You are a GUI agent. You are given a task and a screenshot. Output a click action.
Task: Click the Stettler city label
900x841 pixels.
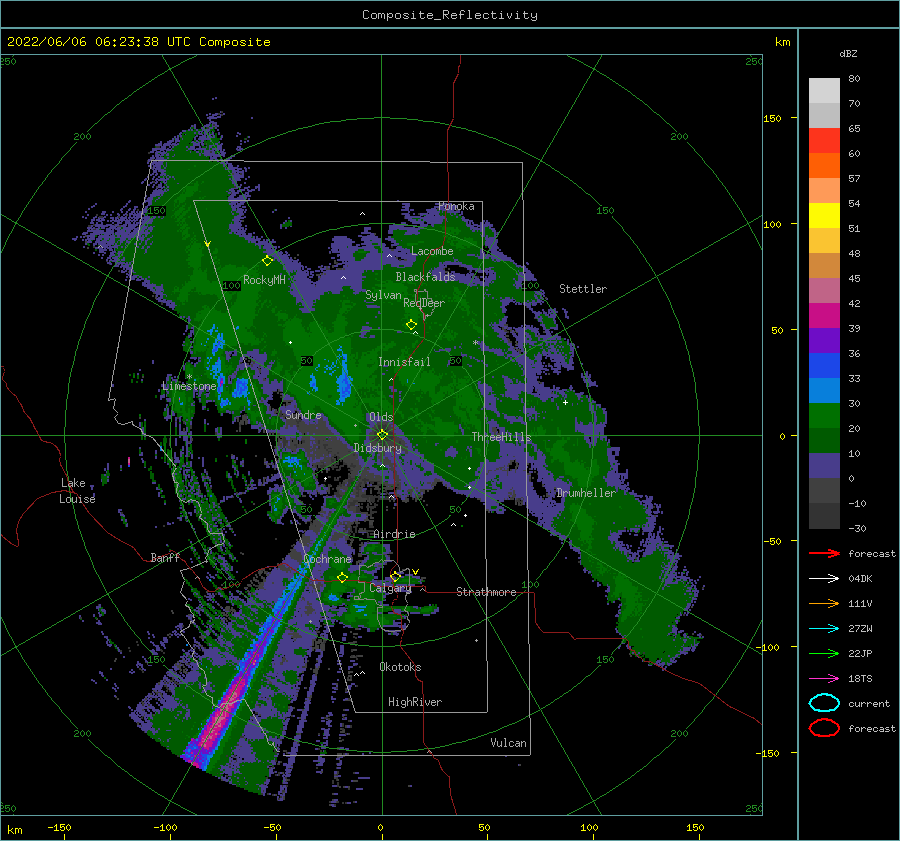tap(583, 289)
